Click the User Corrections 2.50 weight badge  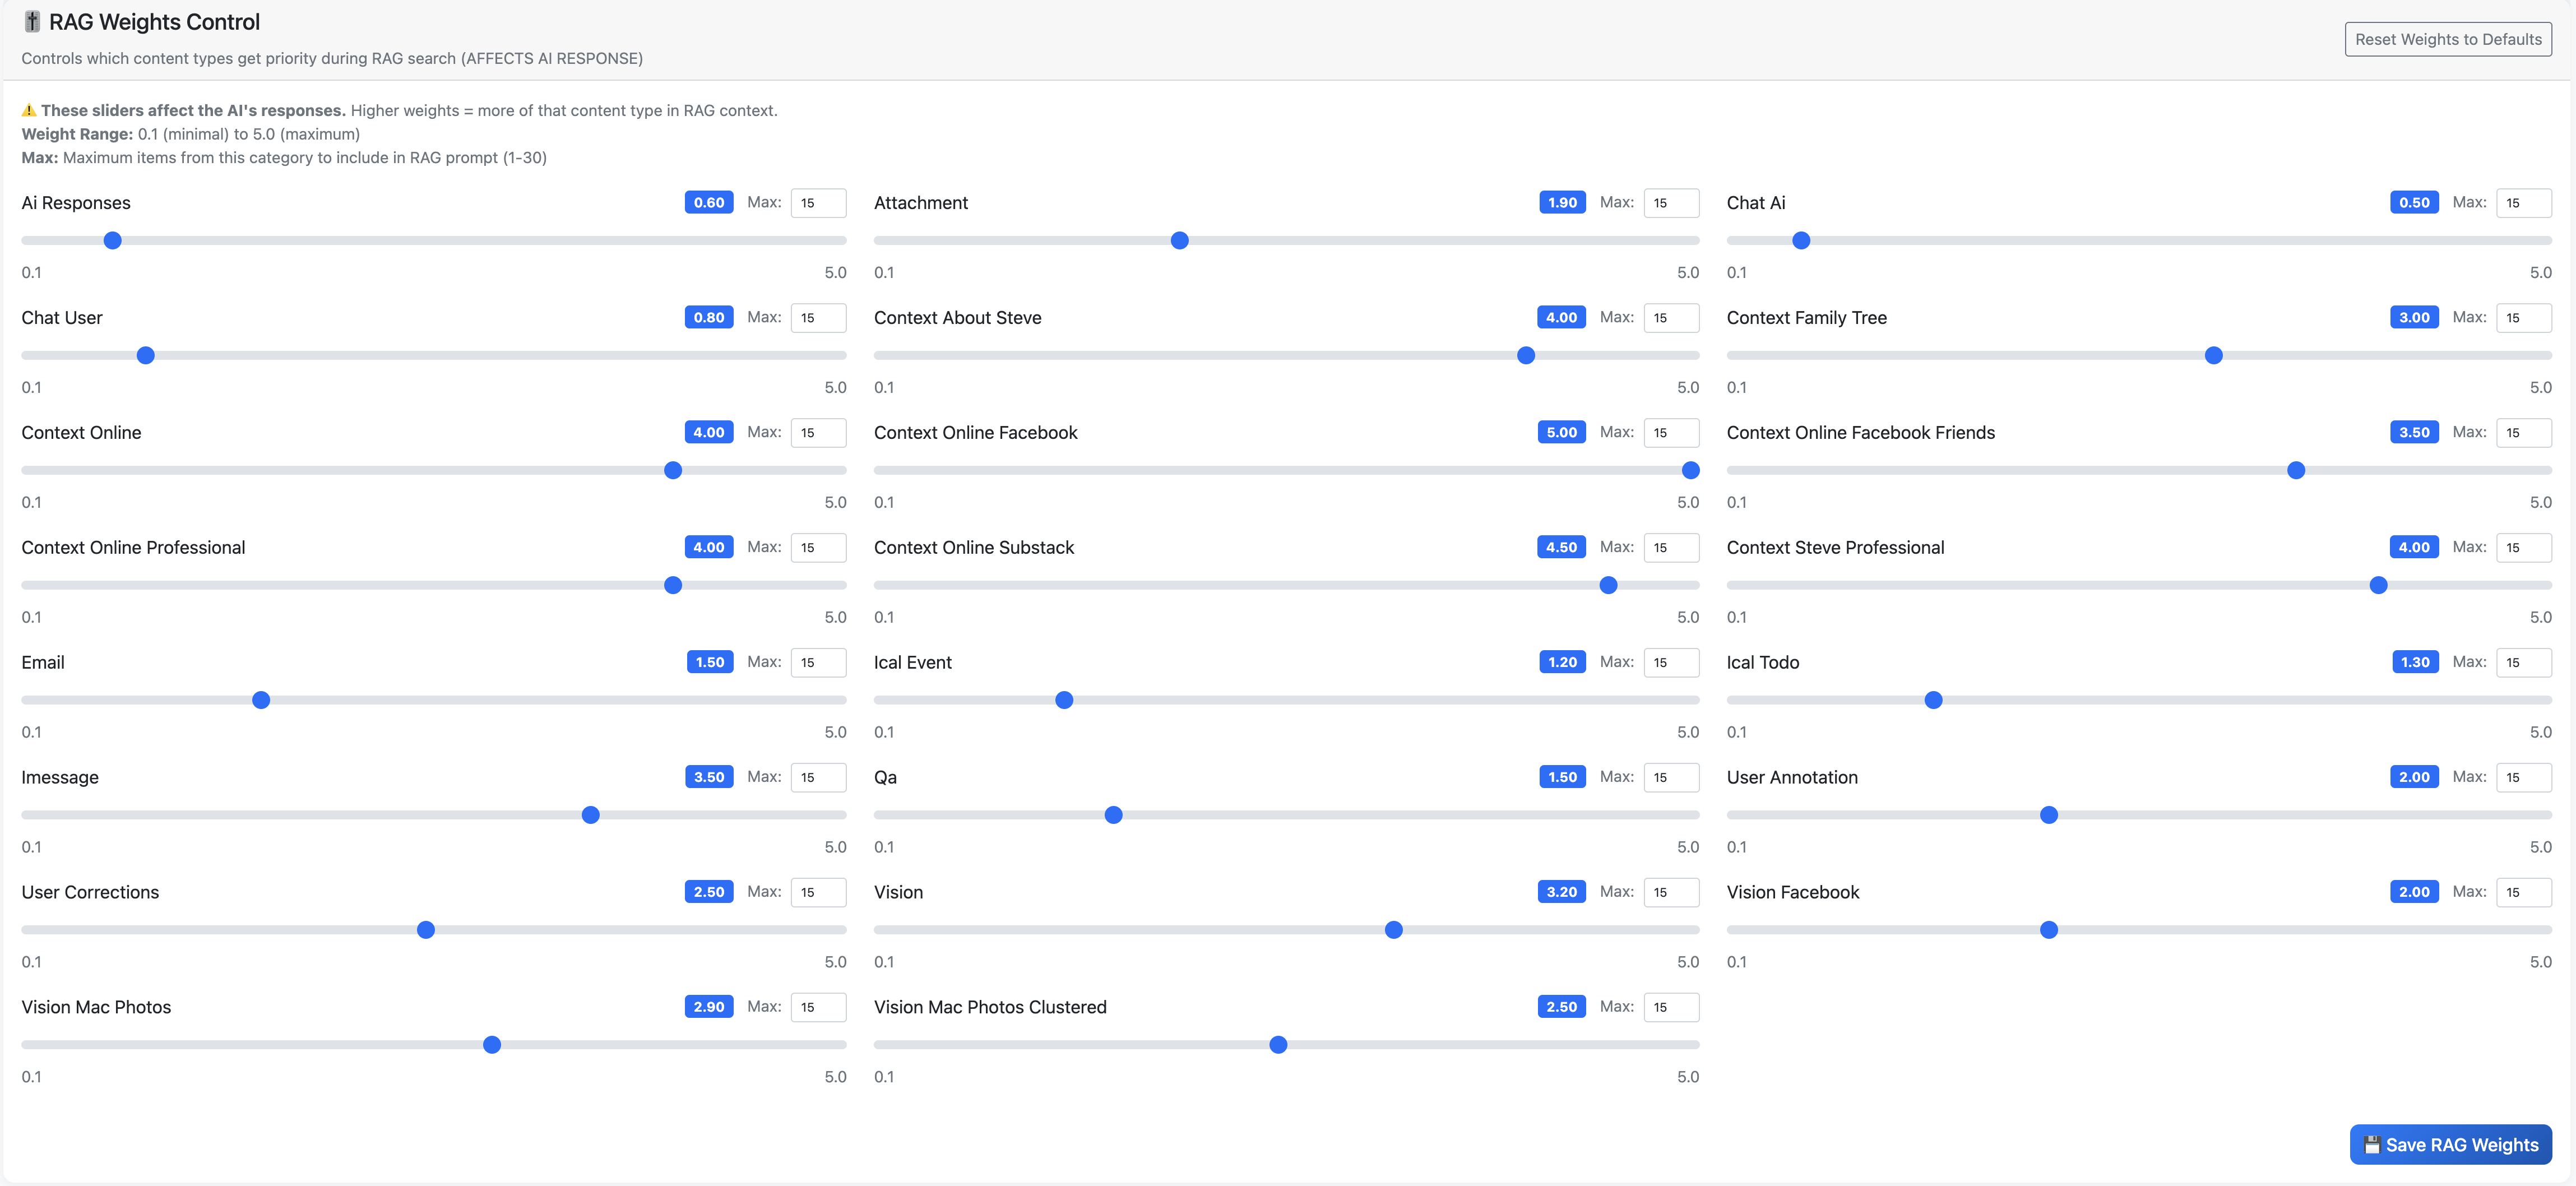tap(708, 892)
